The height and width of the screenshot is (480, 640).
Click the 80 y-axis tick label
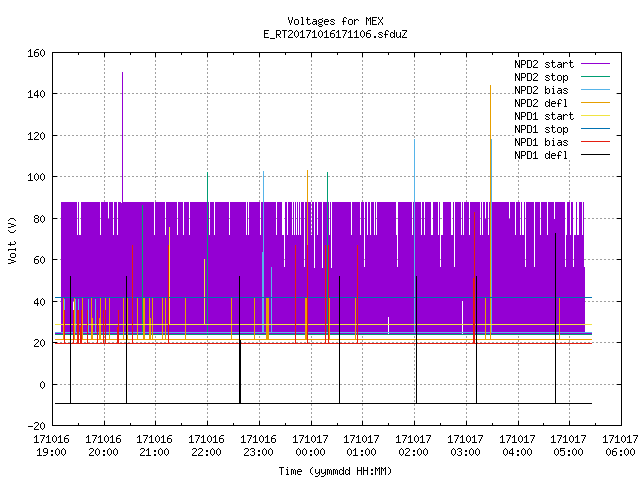39,219
